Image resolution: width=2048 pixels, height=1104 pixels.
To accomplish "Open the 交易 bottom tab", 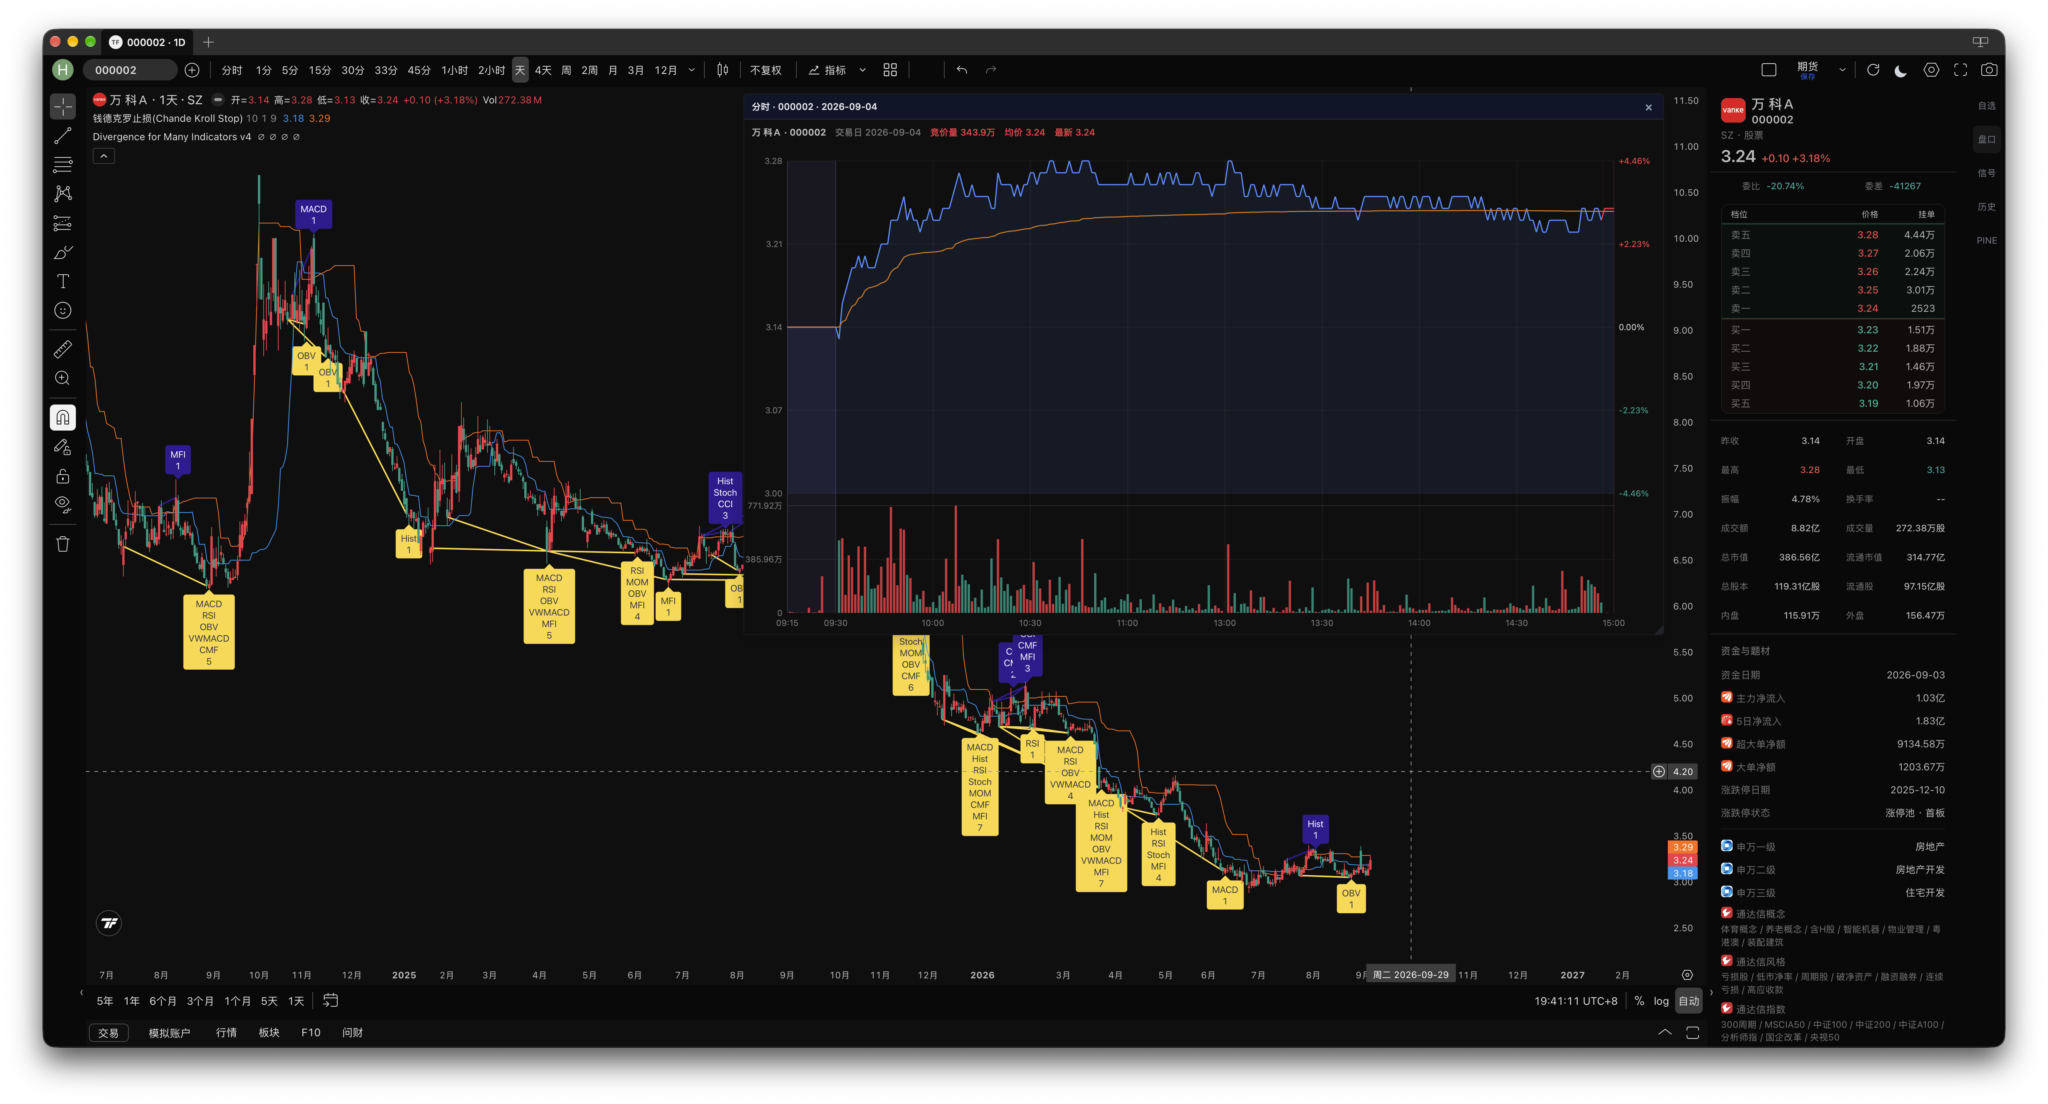I will click(x=108, y=1033).
